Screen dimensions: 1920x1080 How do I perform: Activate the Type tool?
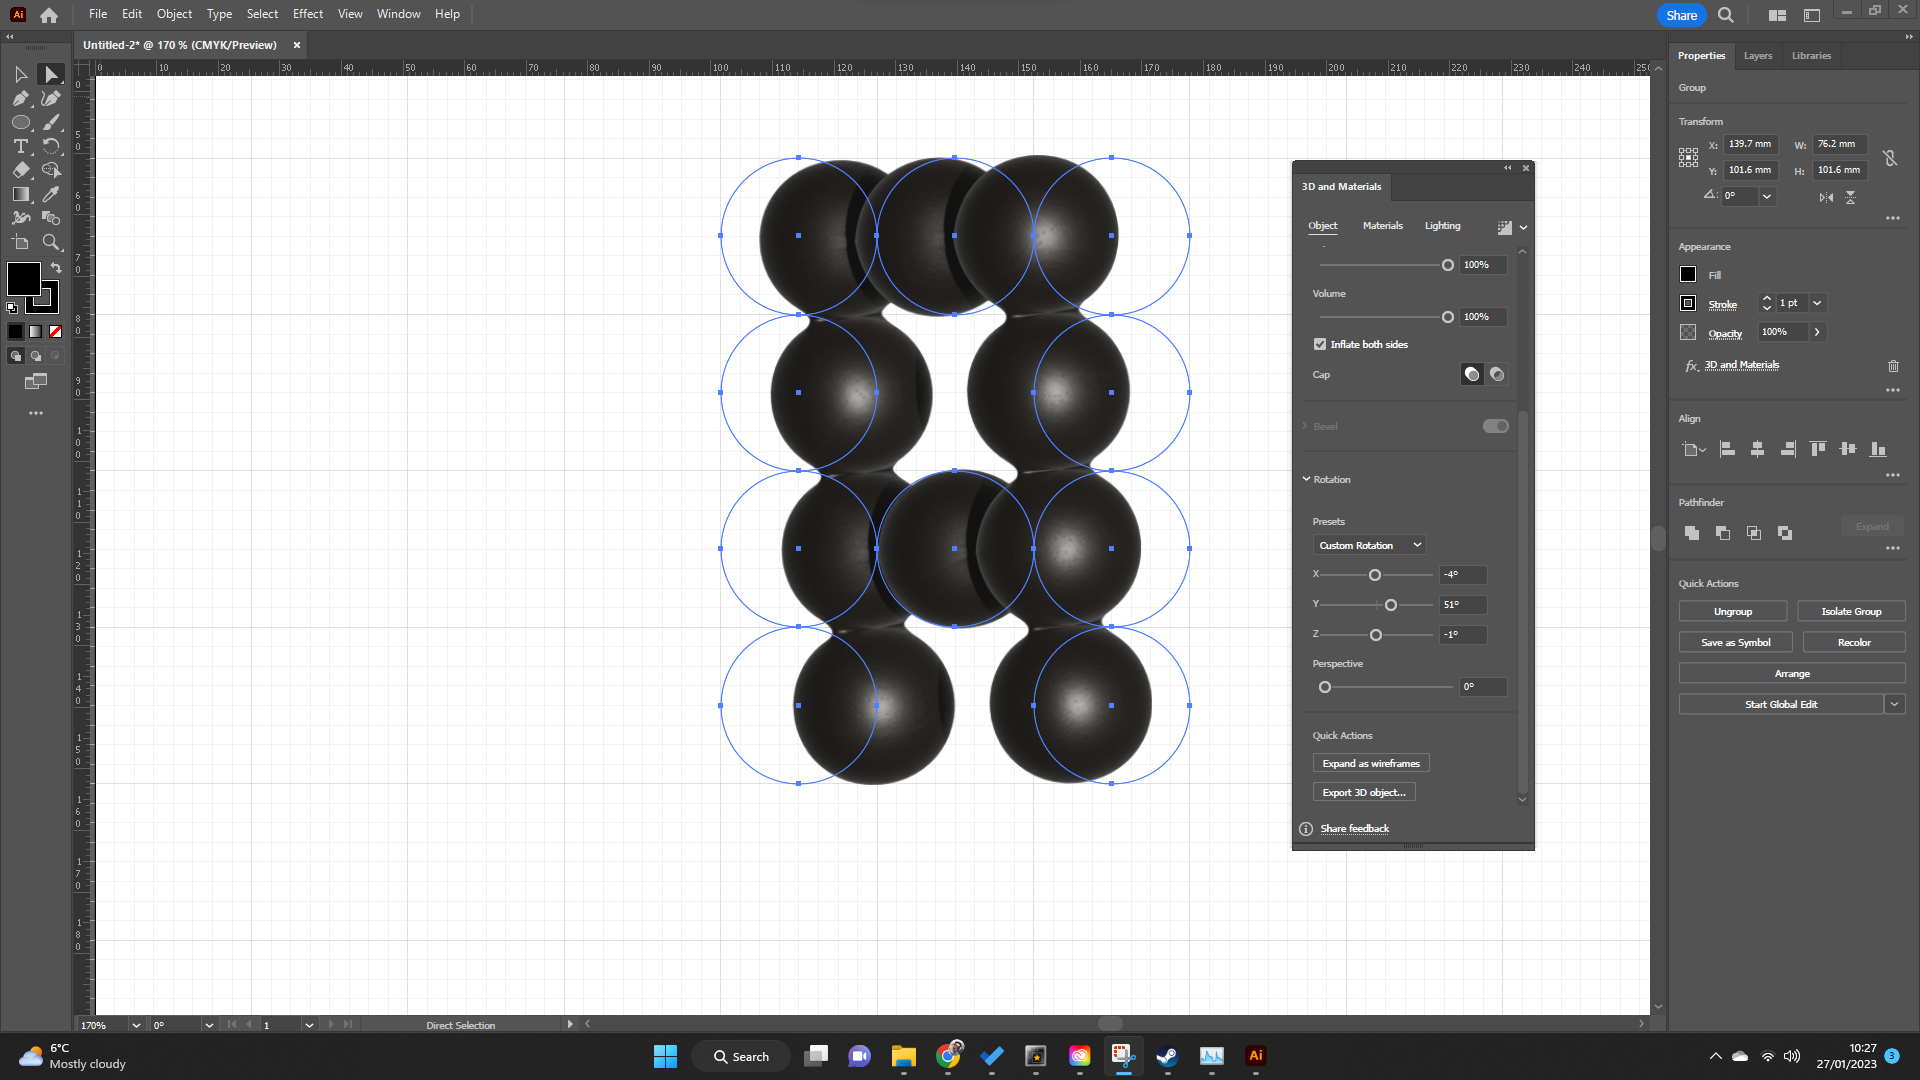coord(19,146)
